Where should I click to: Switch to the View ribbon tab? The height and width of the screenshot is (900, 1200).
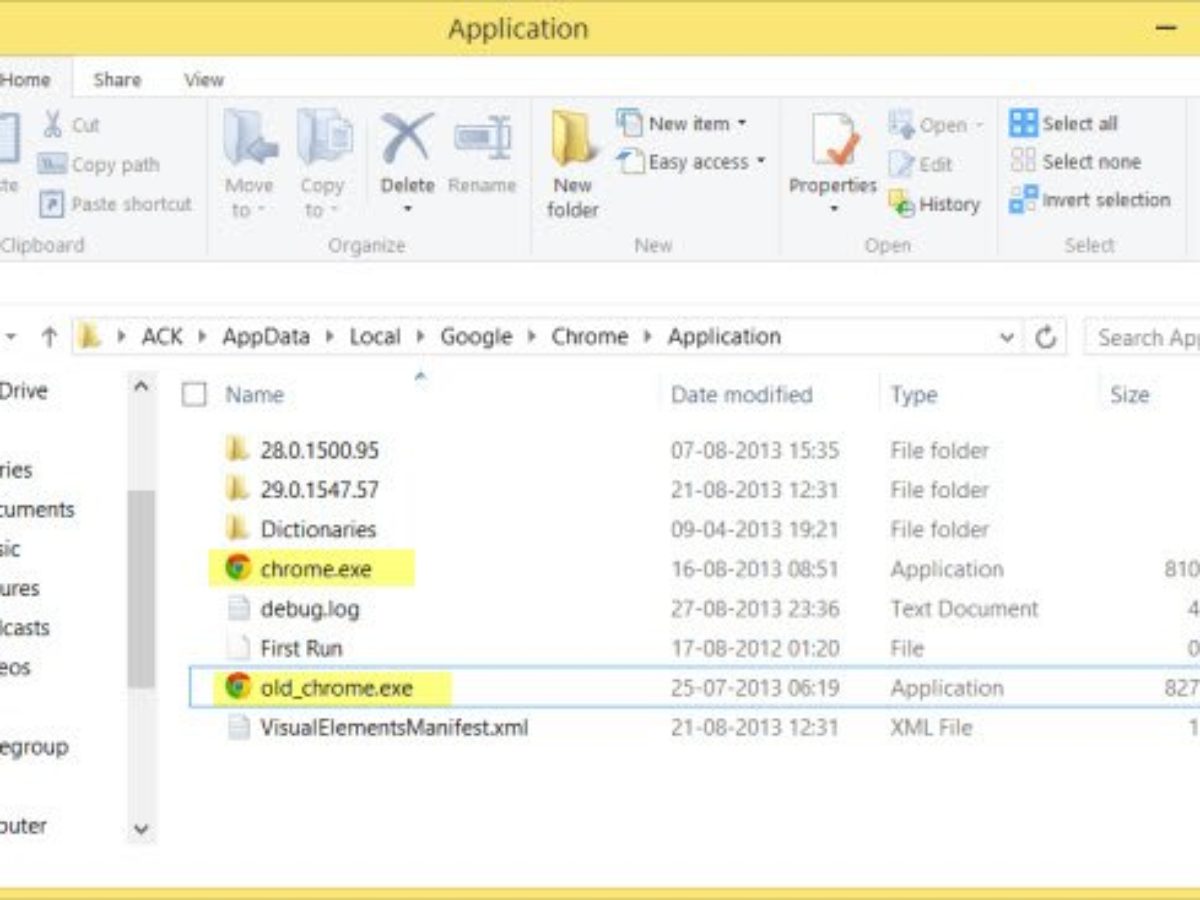point(204,80)
